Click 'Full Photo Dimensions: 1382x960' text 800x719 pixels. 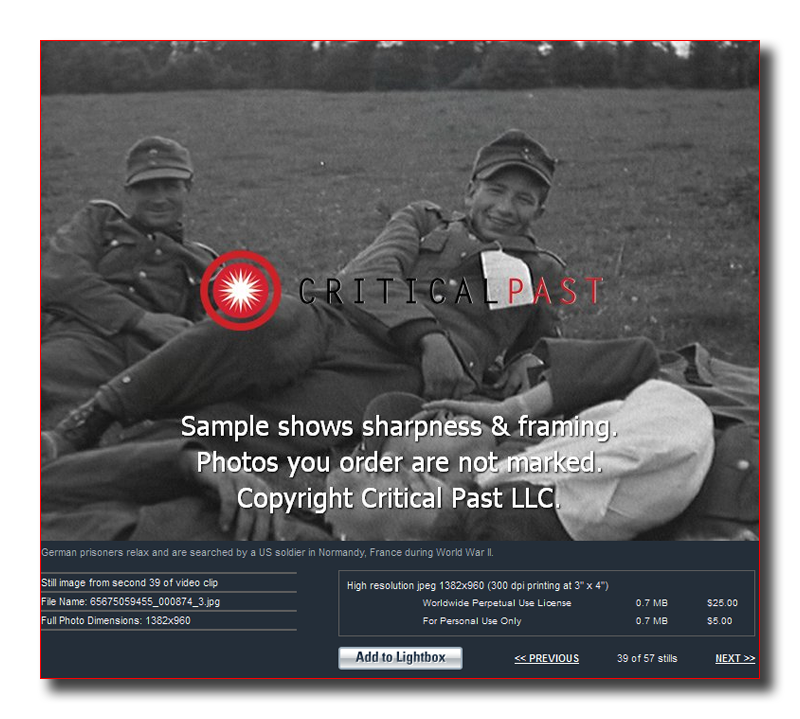(116, 621)
